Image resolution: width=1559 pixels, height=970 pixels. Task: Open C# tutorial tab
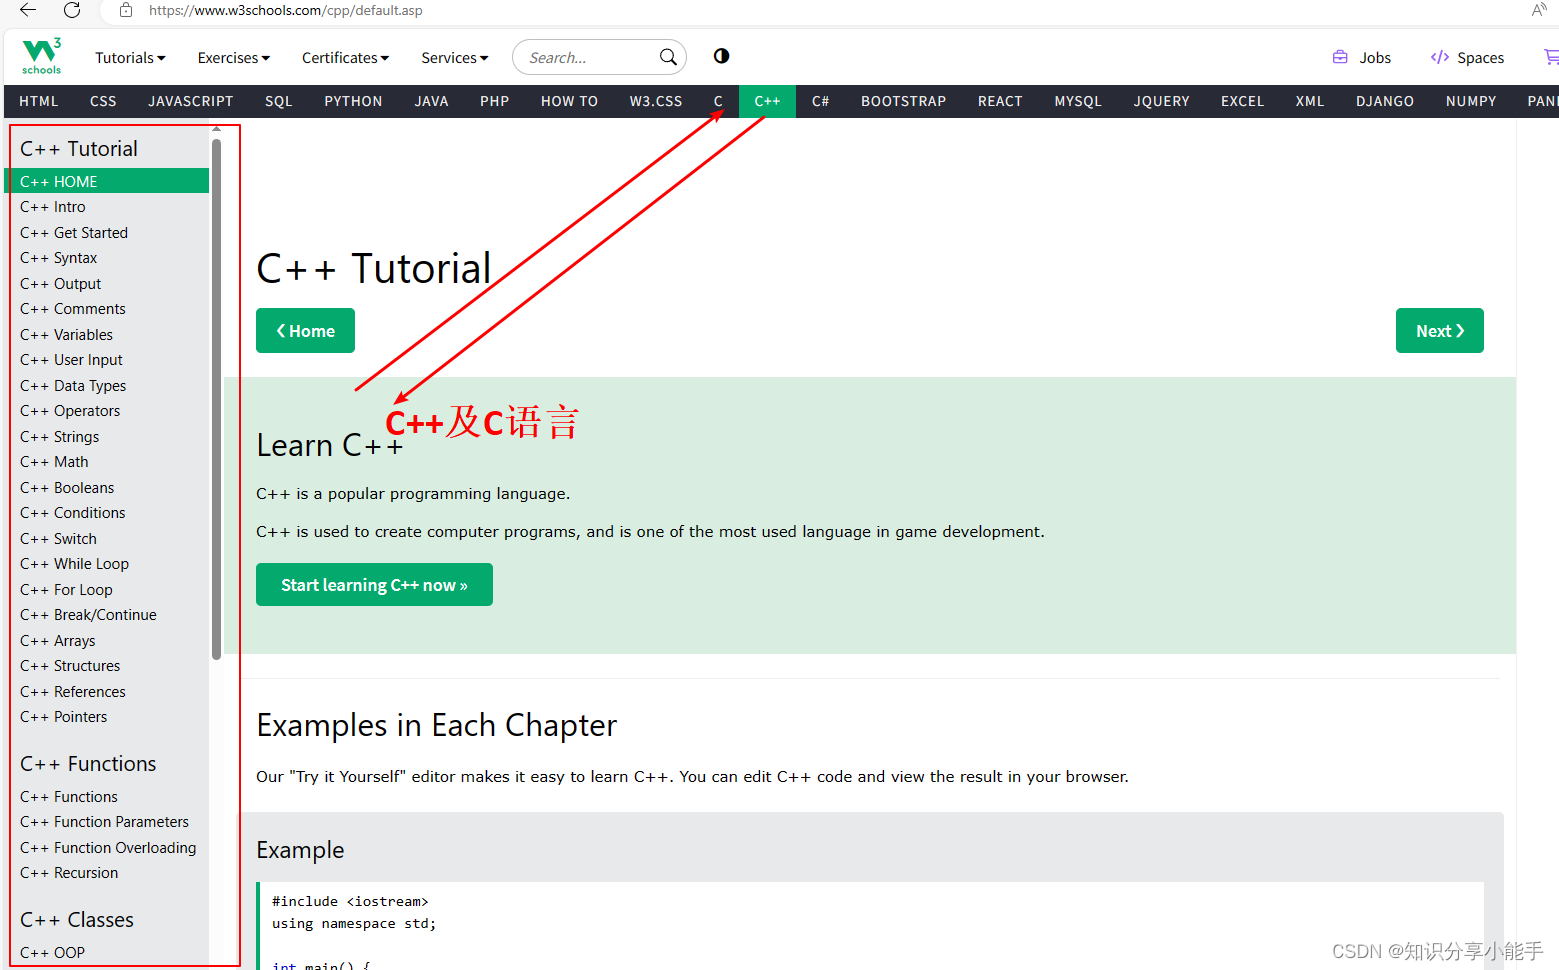pos(820,101)
